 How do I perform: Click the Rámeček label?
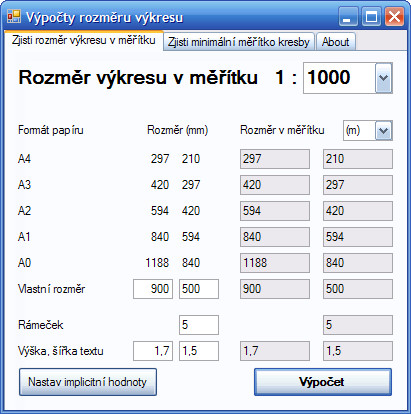click(41, 325)
